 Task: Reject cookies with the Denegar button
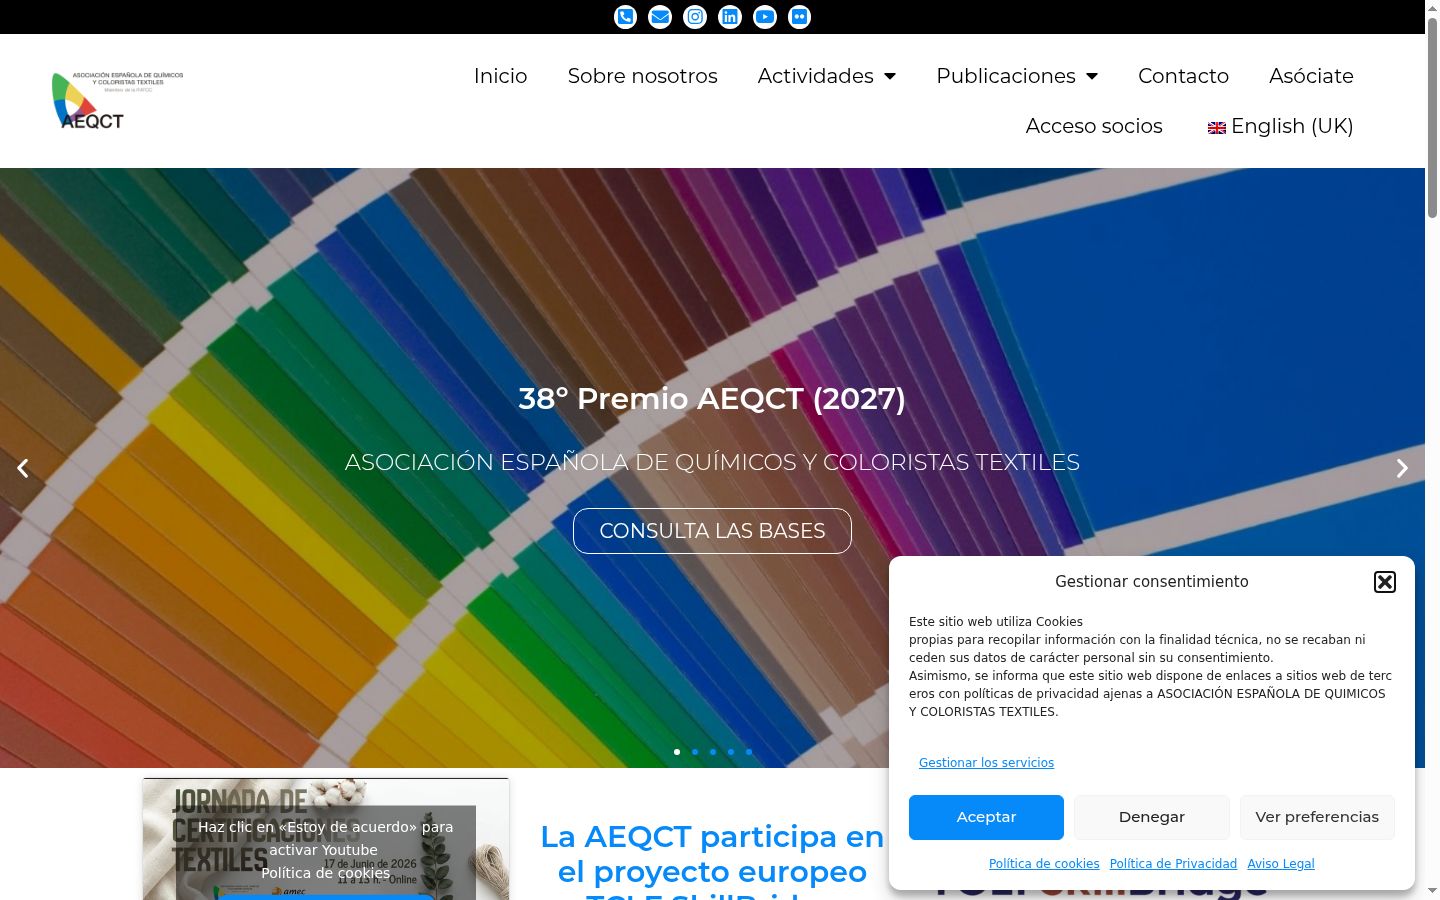(x=1152, y=817)
